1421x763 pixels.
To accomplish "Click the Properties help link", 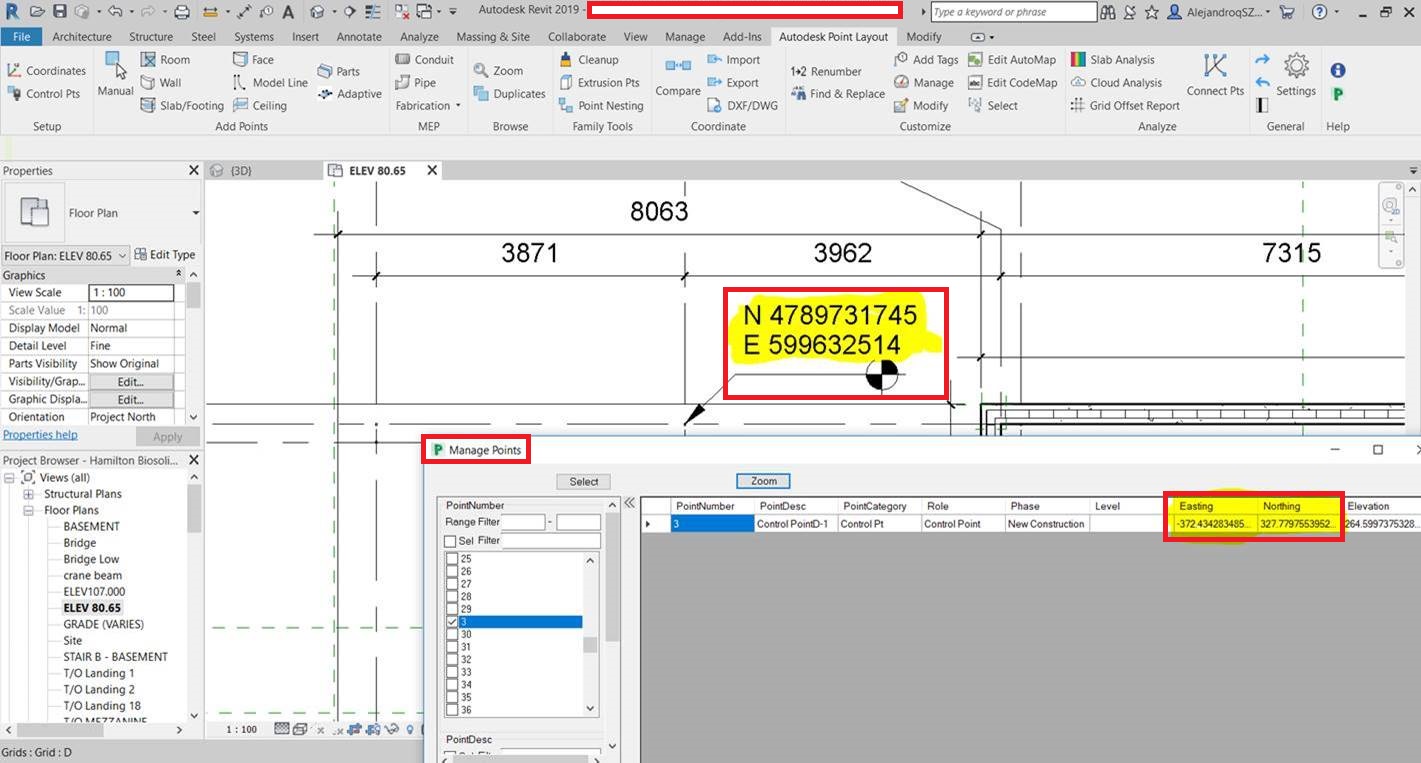I will click(40, 435).
